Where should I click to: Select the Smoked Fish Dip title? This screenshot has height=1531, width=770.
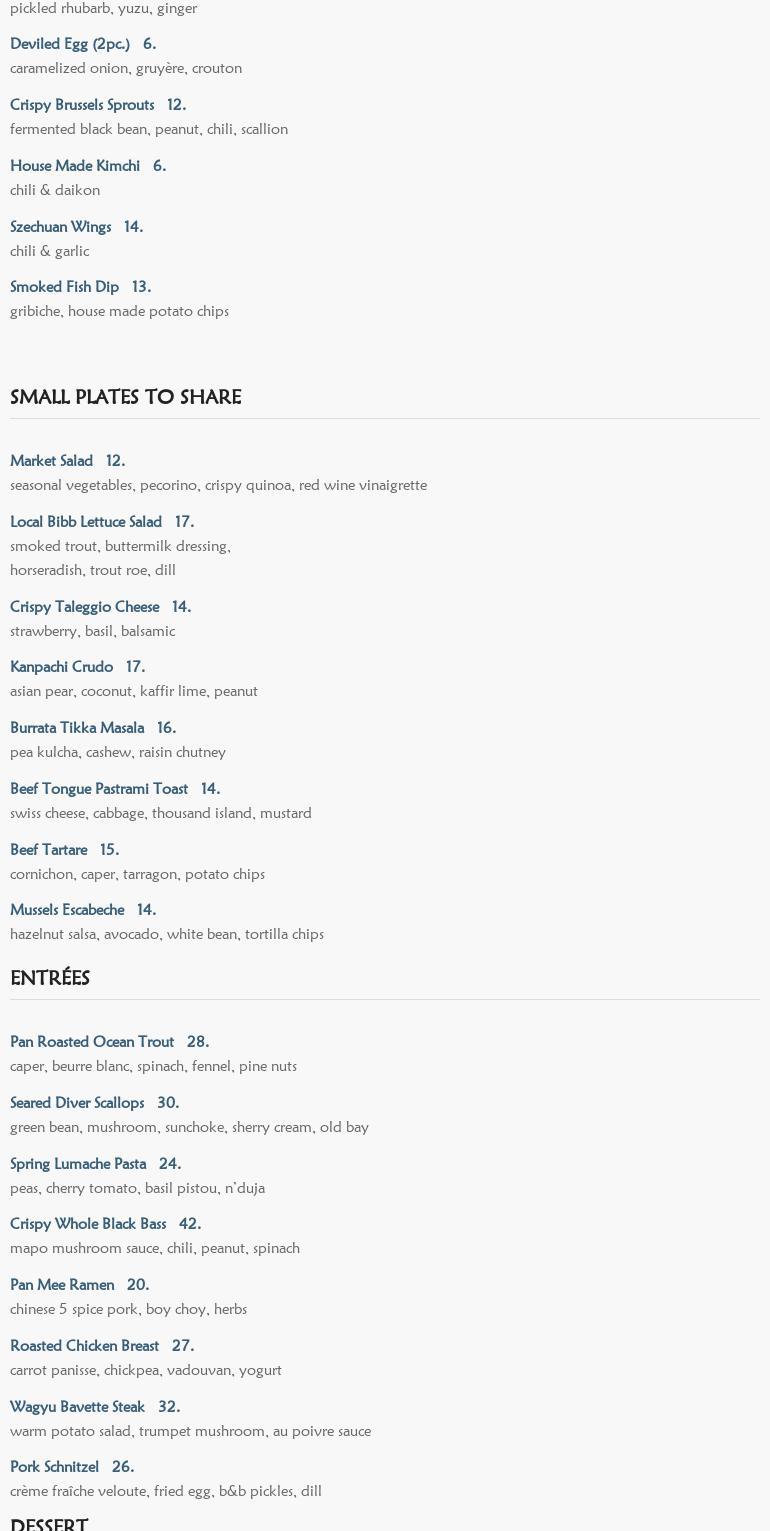pos(64,287)
